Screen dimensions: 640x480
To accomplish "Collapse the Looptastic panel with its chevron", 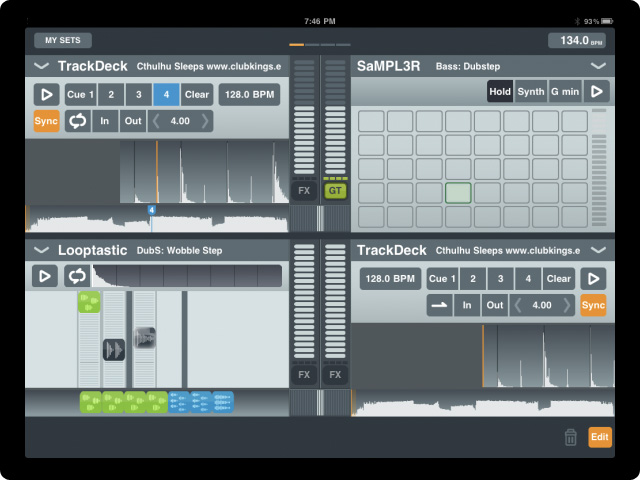I will (41, 250).
